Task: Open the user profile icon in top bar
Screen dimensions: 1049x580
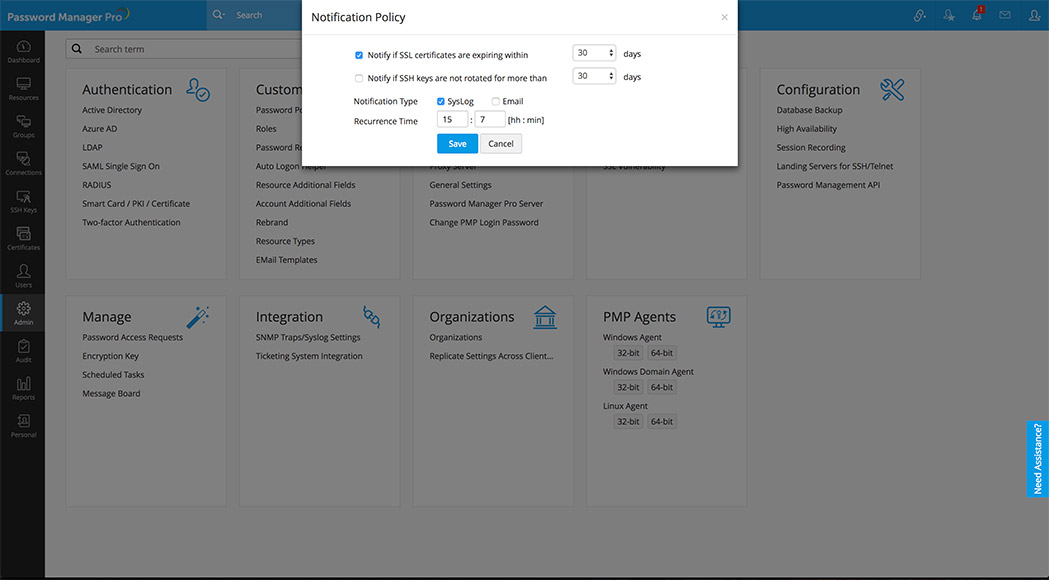Action: tap(1034, 15)
